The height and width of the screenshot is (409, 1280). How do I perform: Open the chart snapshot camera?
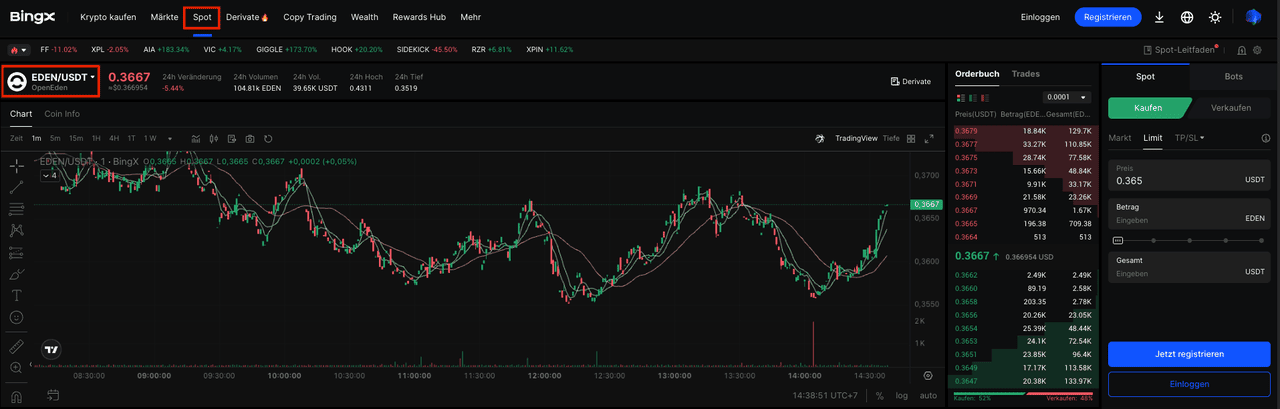pyautogui.click(x=250, y=138)
